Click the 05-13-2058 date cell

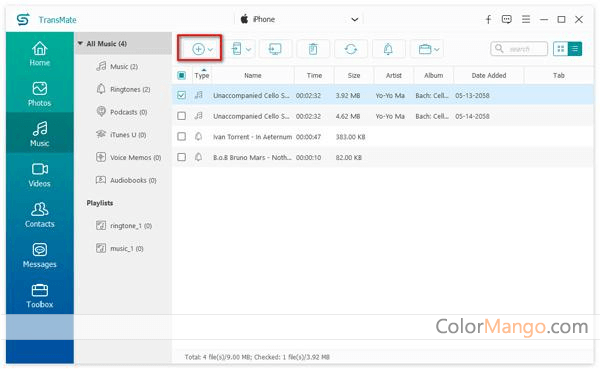point(472,95)
